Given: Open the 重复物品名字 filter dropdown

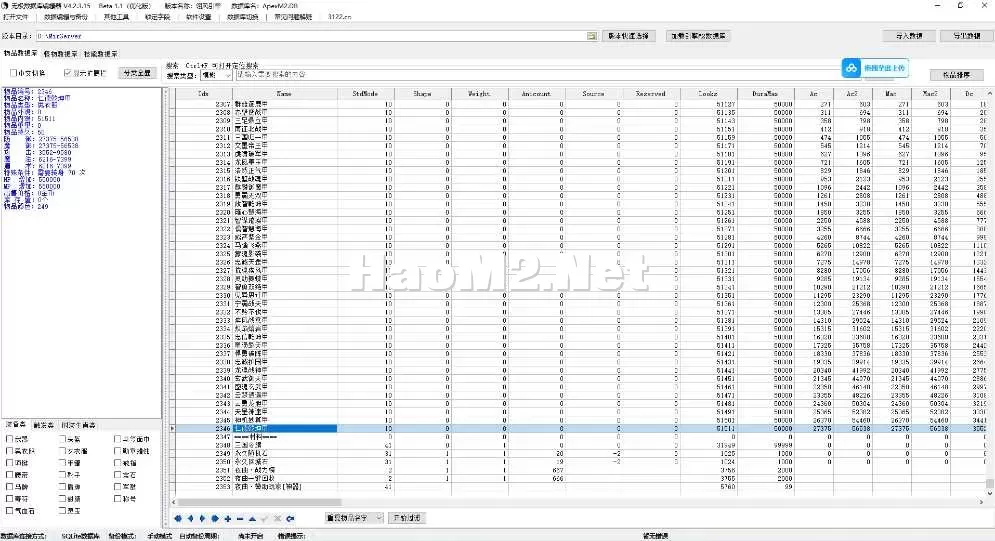Looking at the screenshot, I should (x=354, y=518).
